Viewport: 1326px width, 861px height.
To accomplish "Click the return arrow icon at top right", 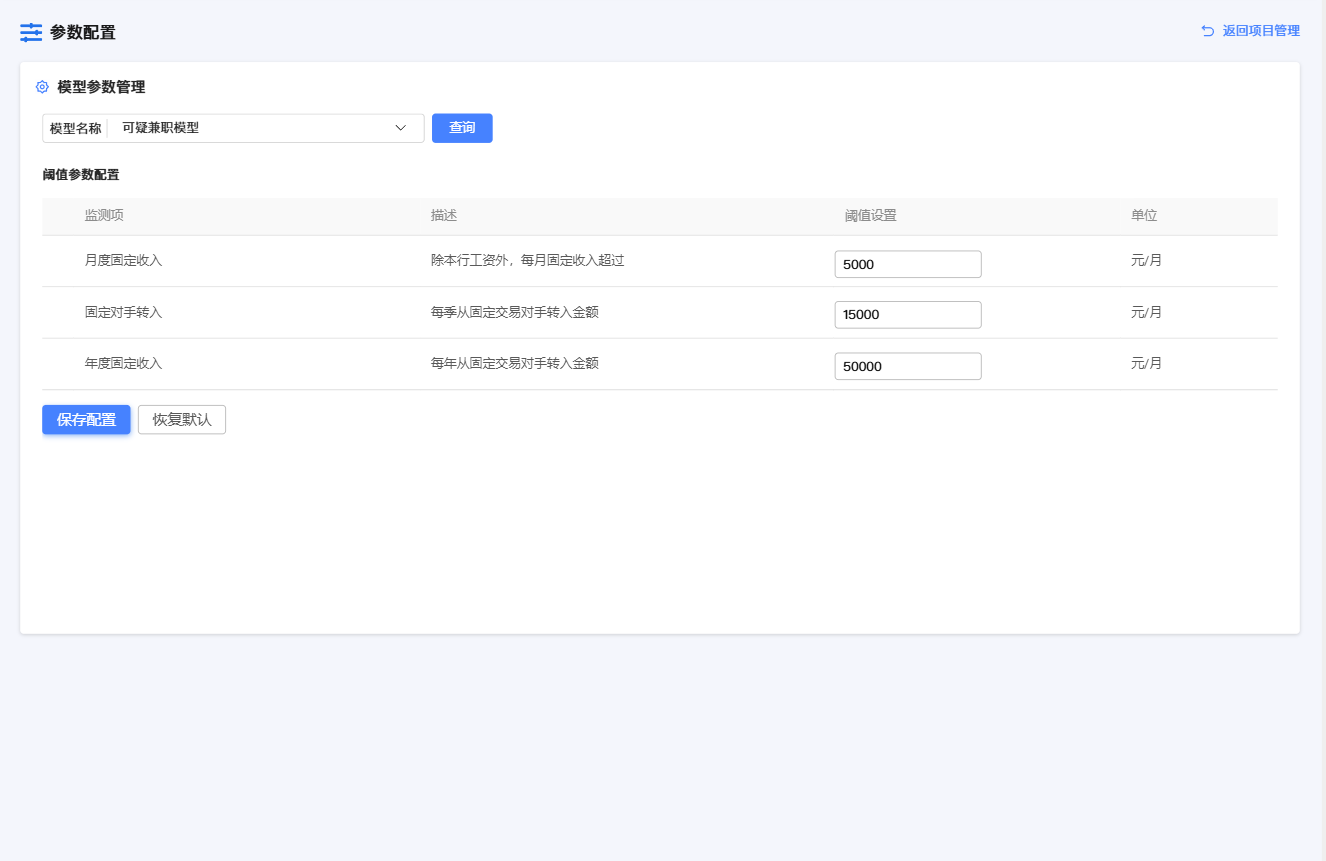I will tap(1207, 31).
